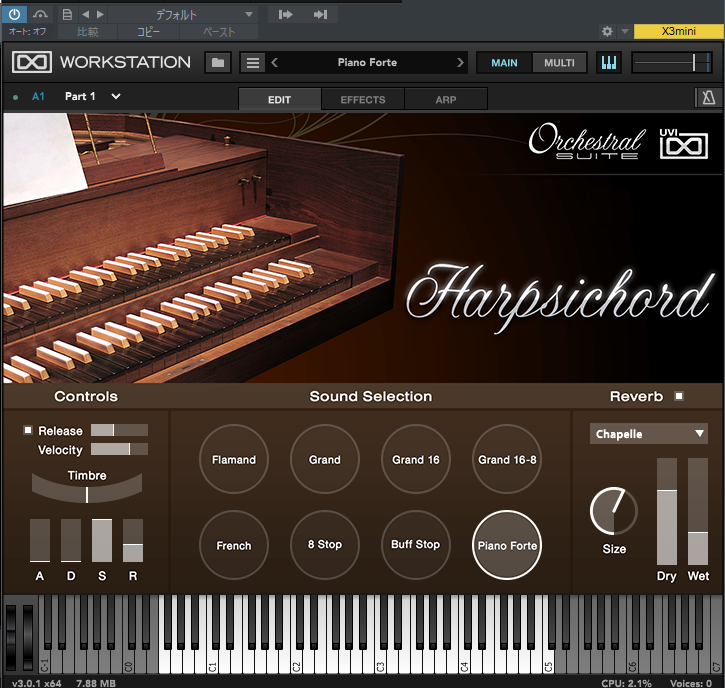Select the Flamand sound
Image resolution: width=725 pixels, height=688 pixels.
pos(233,459)
